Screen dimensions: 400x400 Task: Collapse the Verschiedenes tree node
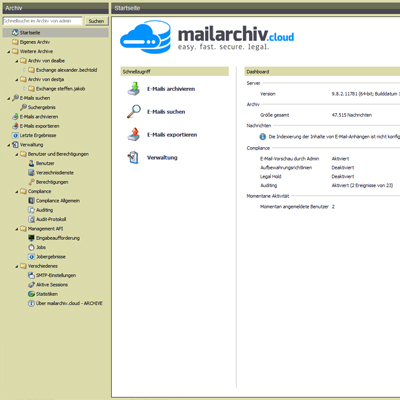point(17,266)
